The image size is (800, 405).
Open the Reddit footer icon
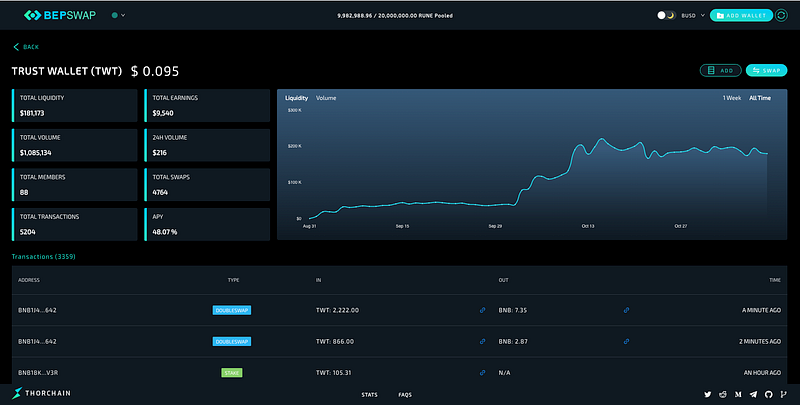pyautogui.click(x=723, y=394)
